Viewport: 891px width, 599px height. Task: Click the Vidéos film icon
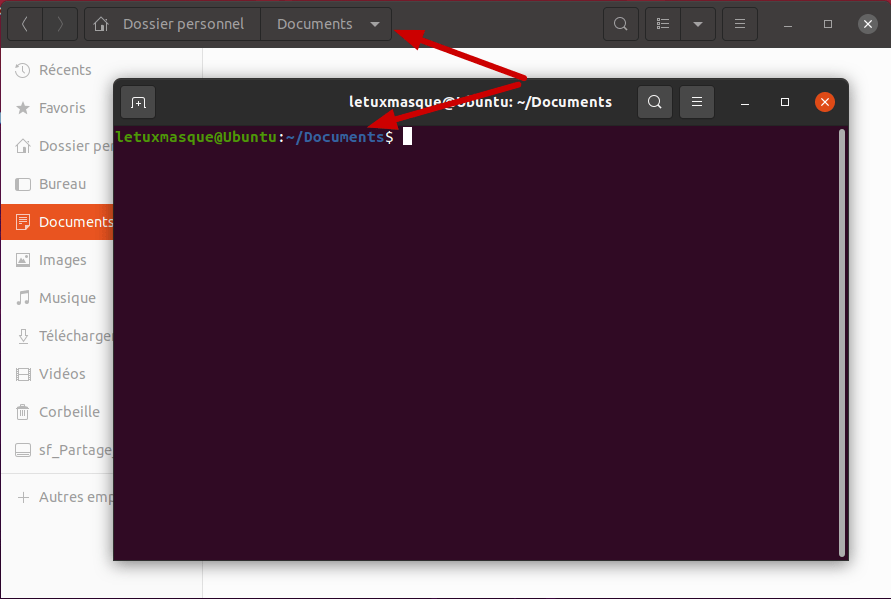23,375
